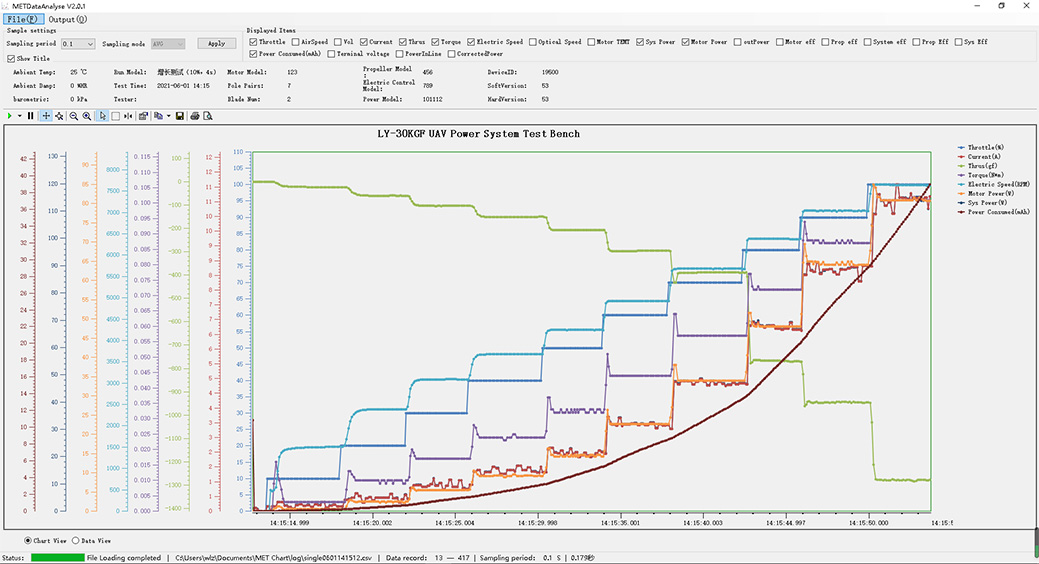Viewport: 1039px width, 564px height.
Task: Open the Output menu
Action: click(x=67, y=19)
